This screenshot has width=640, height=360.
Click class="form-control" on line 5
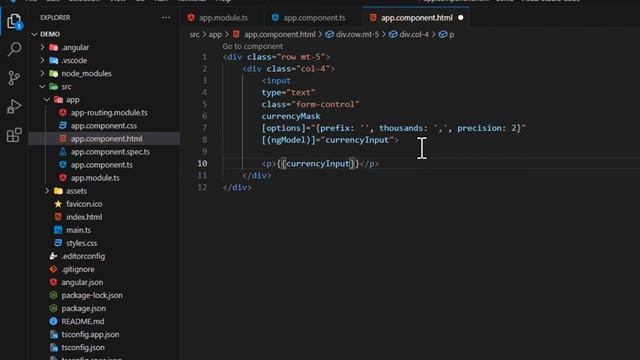pos(310,104)
